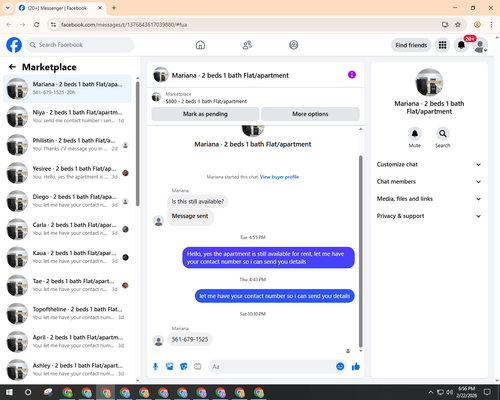Bookmark this page with star icon
Screen dimensions: 500x400
click(x=458, y=25)
